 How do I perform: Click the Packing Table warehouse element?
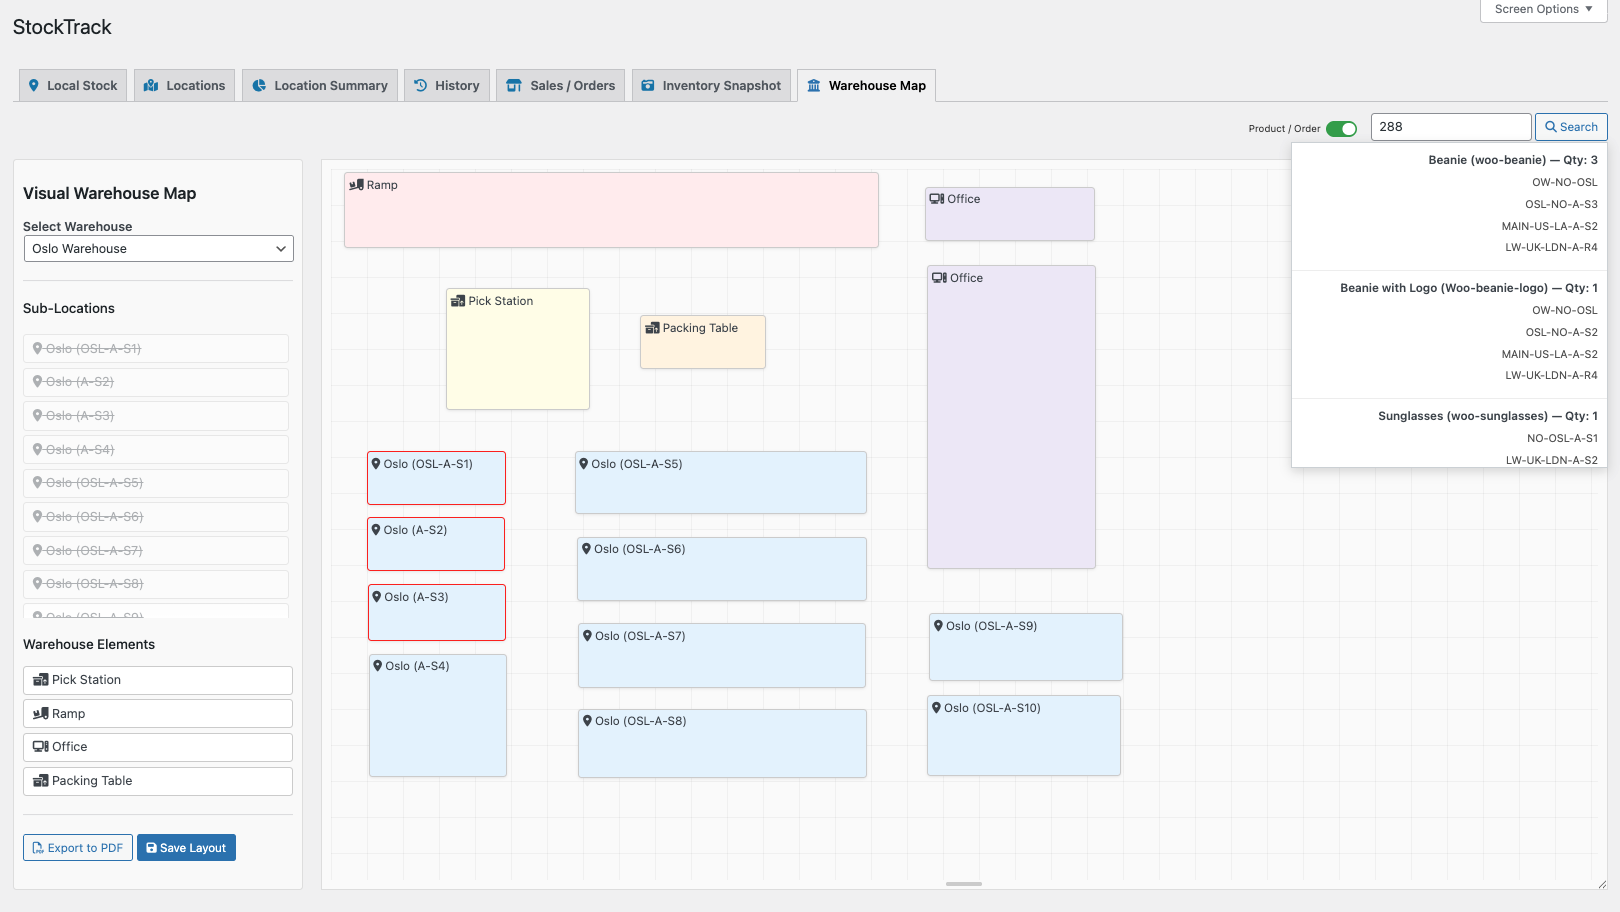(x=158, y=781)
